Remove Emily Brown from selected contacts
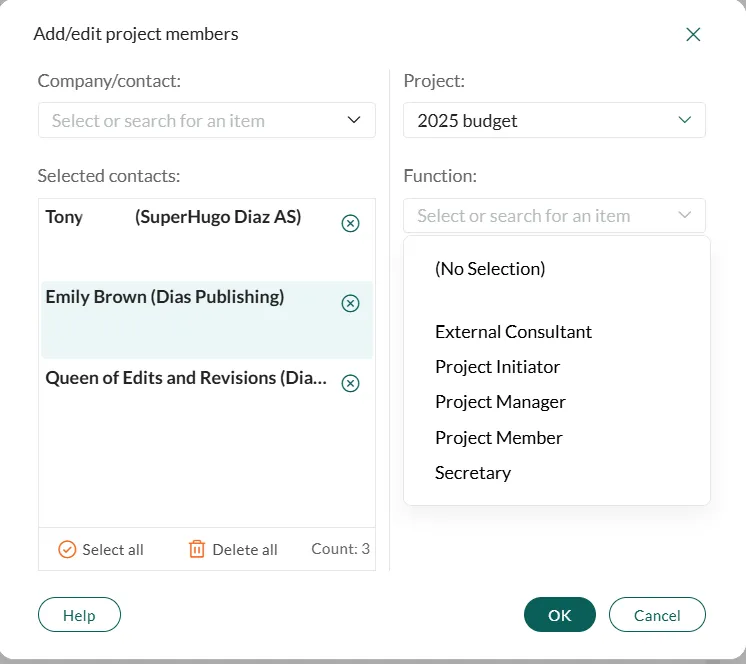Screen dimensions: 746x664 pyautogui.click(x=350, y=303)
